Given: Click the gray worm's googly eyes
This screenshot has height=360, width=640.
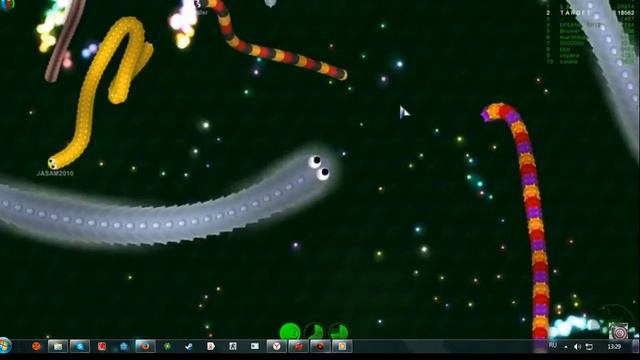Looking at the screenshot, I should 319,167.
